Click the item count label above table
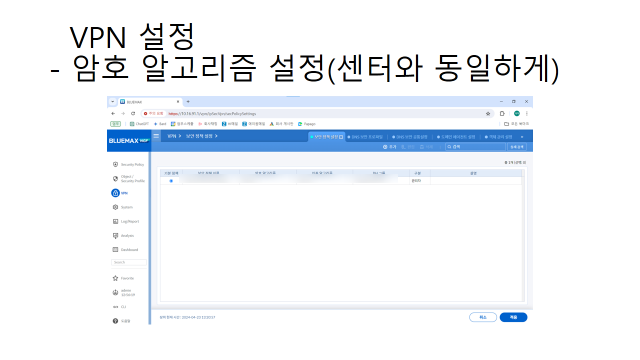The width and height of the screenshot is (640, 360). click(x=515, y=162)
